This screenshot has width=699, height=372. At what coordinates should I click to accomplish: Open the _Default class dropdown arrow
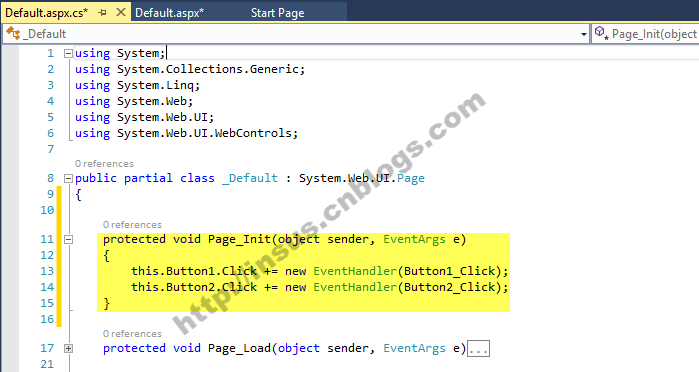(x=584, y=34)
